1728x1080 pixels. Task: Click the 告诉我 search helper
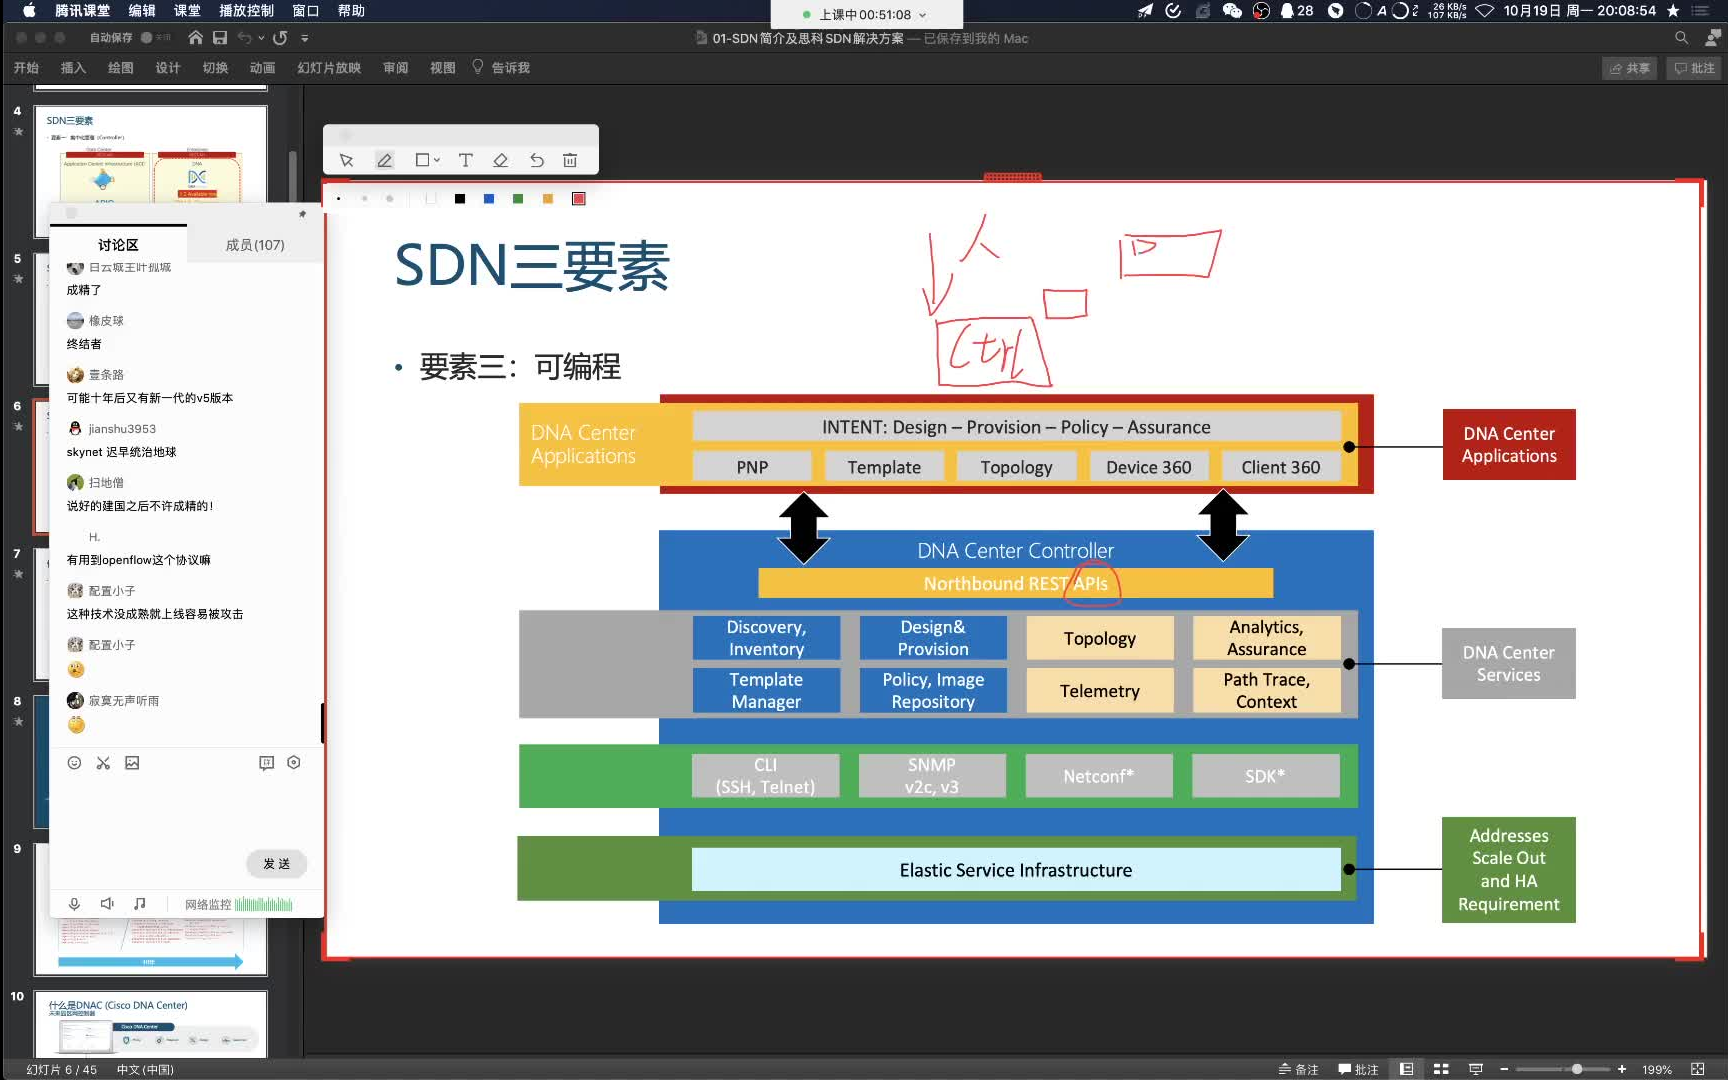(x=501, y=68)
